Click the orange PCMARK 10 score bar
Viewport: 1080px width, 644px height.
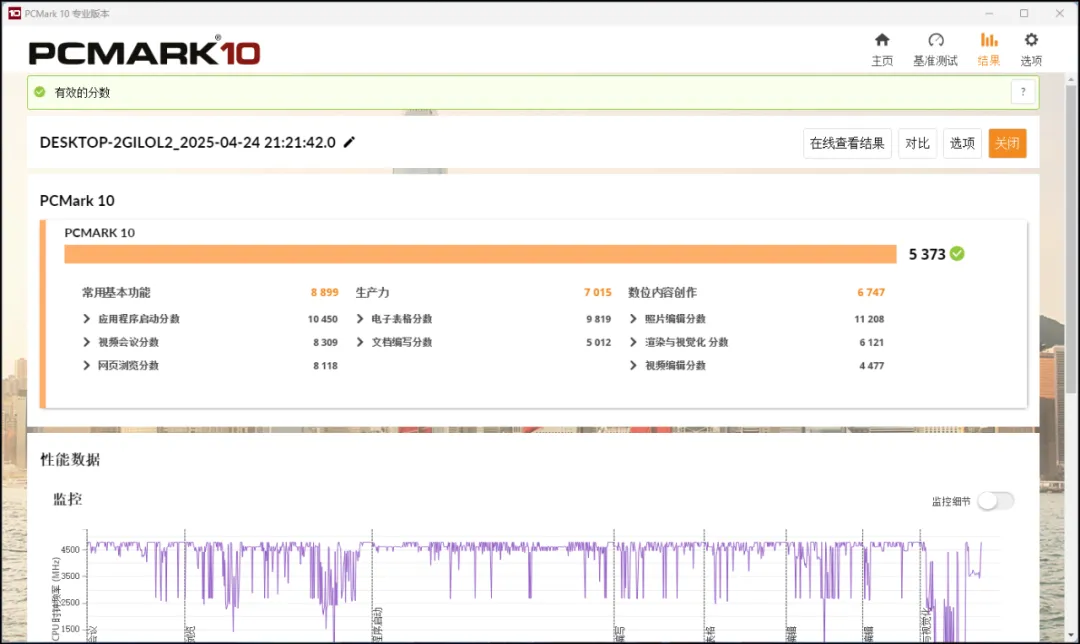coord(480,254)
